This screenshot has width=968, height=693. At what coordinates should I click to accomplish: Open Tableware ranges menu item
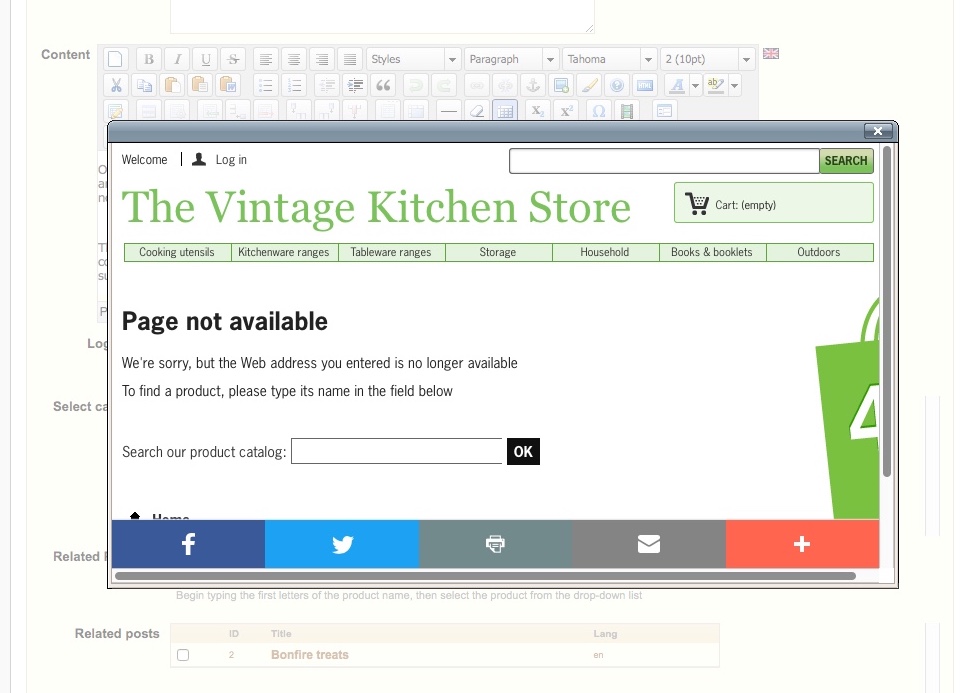pos(391,252)
